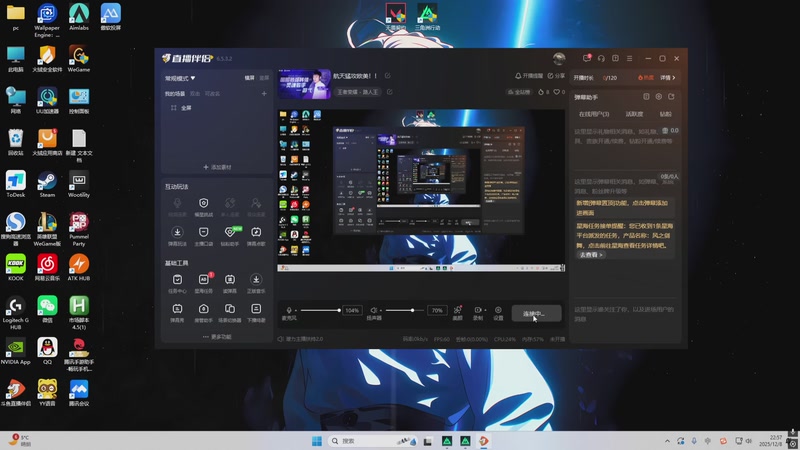Open the 读弹幕 danmaku reader tool
The image size is (800, 450).
[x=230, y=283]
